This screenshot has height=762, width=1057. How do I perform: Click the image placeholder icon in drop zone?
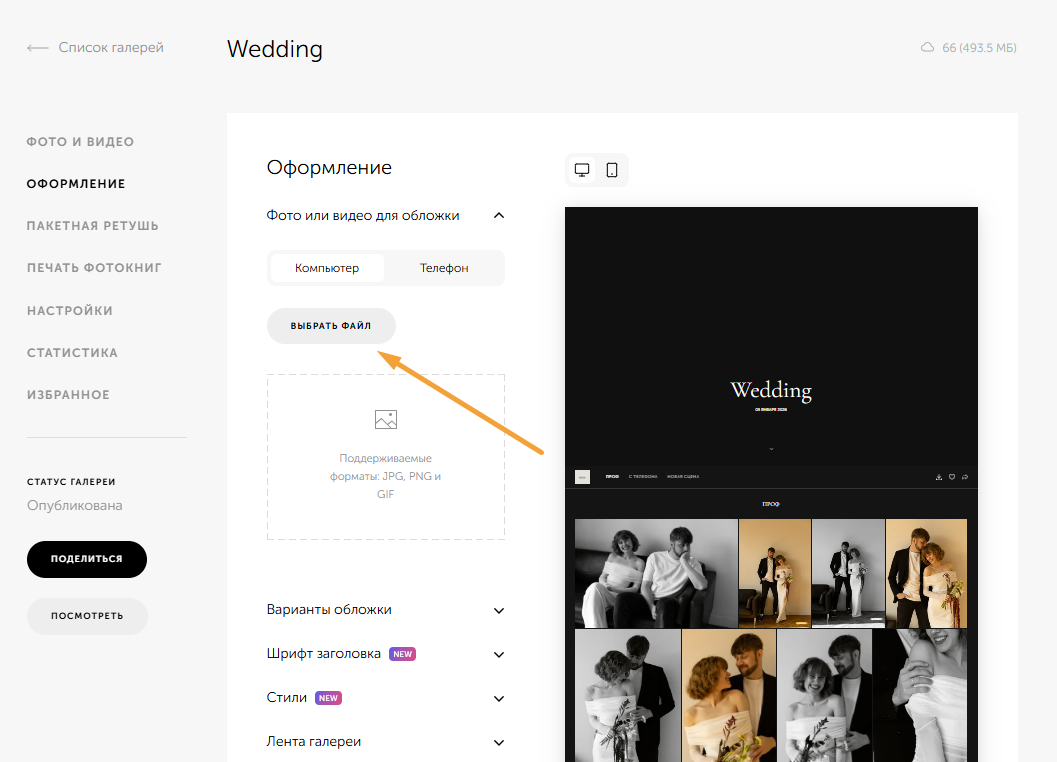pos(386,419)
